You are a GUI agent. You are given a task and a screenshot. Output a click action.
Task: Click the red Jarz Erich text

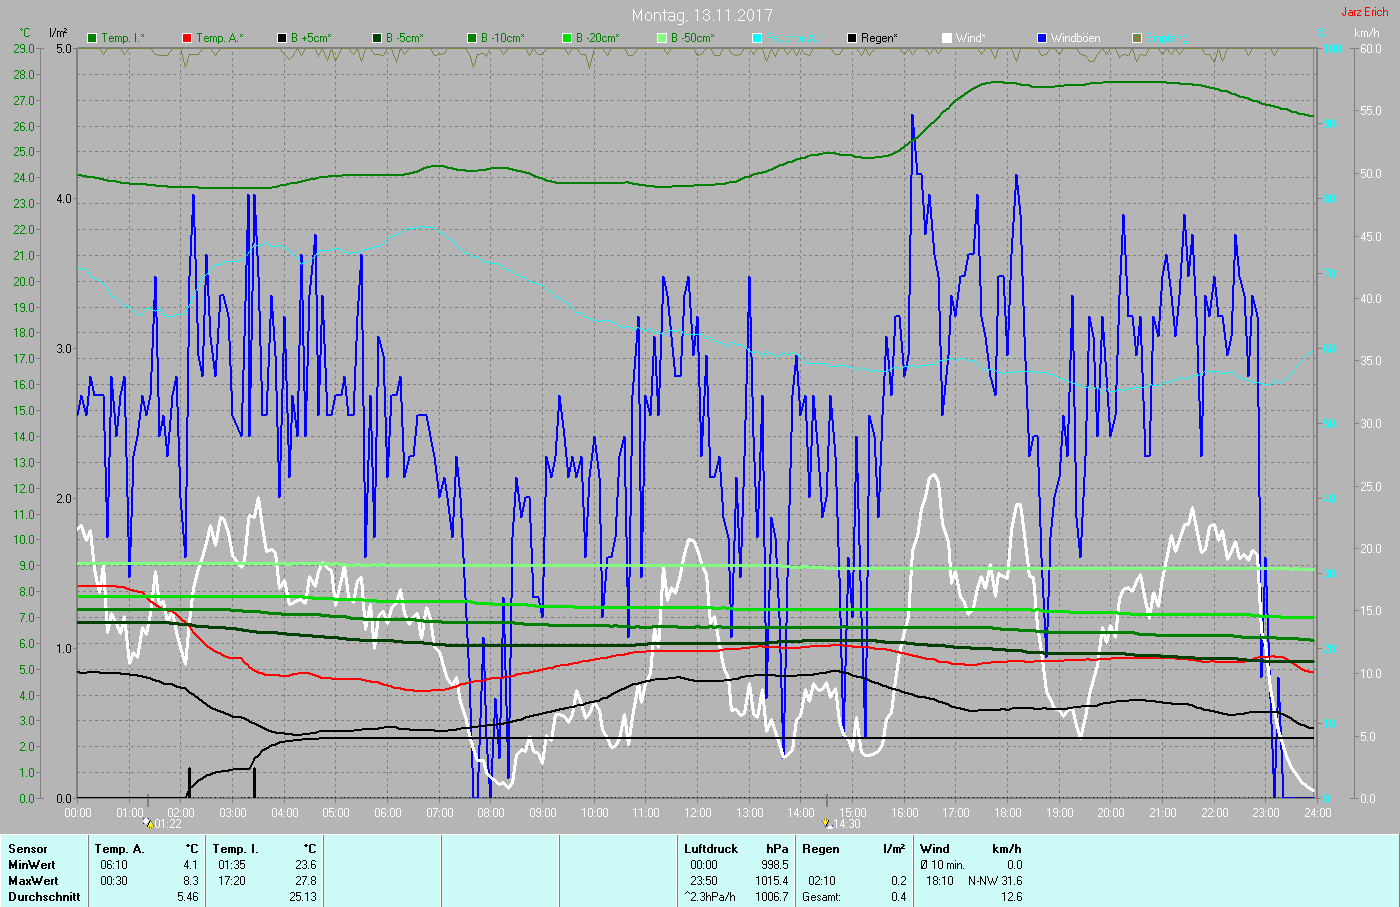(1364, 12)
